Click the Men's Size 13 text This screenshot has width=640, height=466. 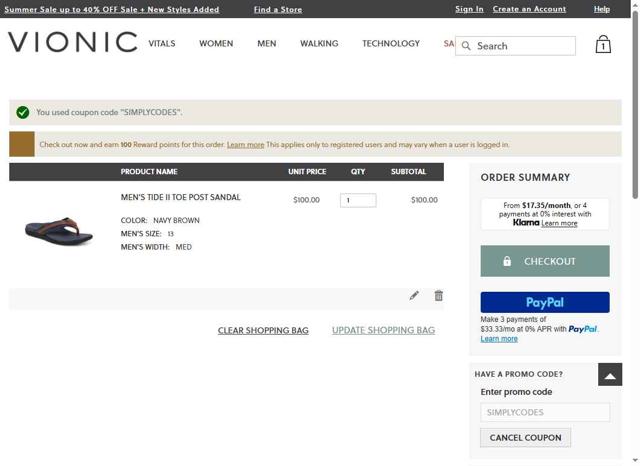tap(147, 234)
